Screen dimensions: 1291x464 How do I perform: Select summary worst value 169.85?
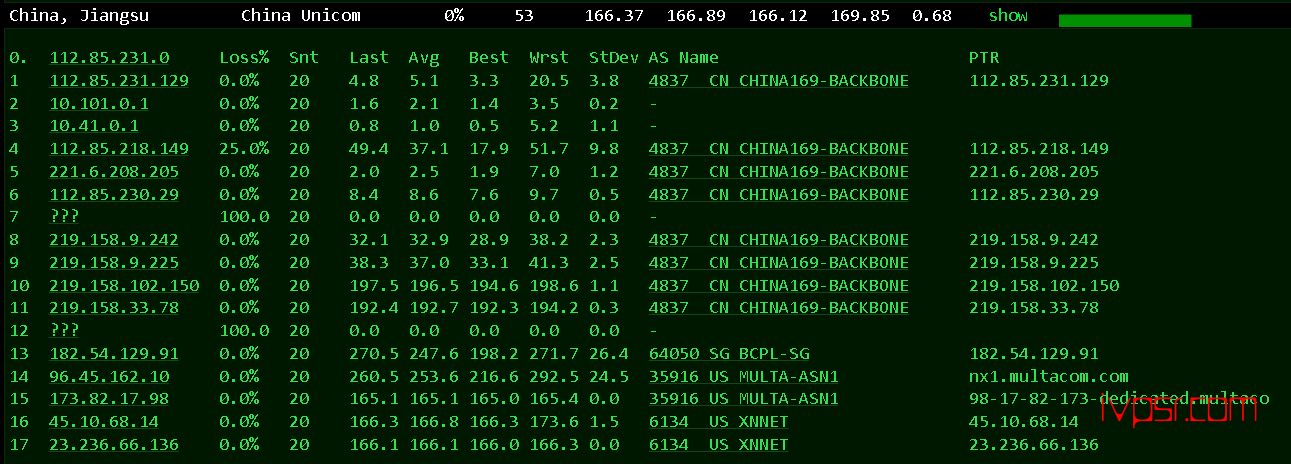pyautogui.click(x=859, y=16)
